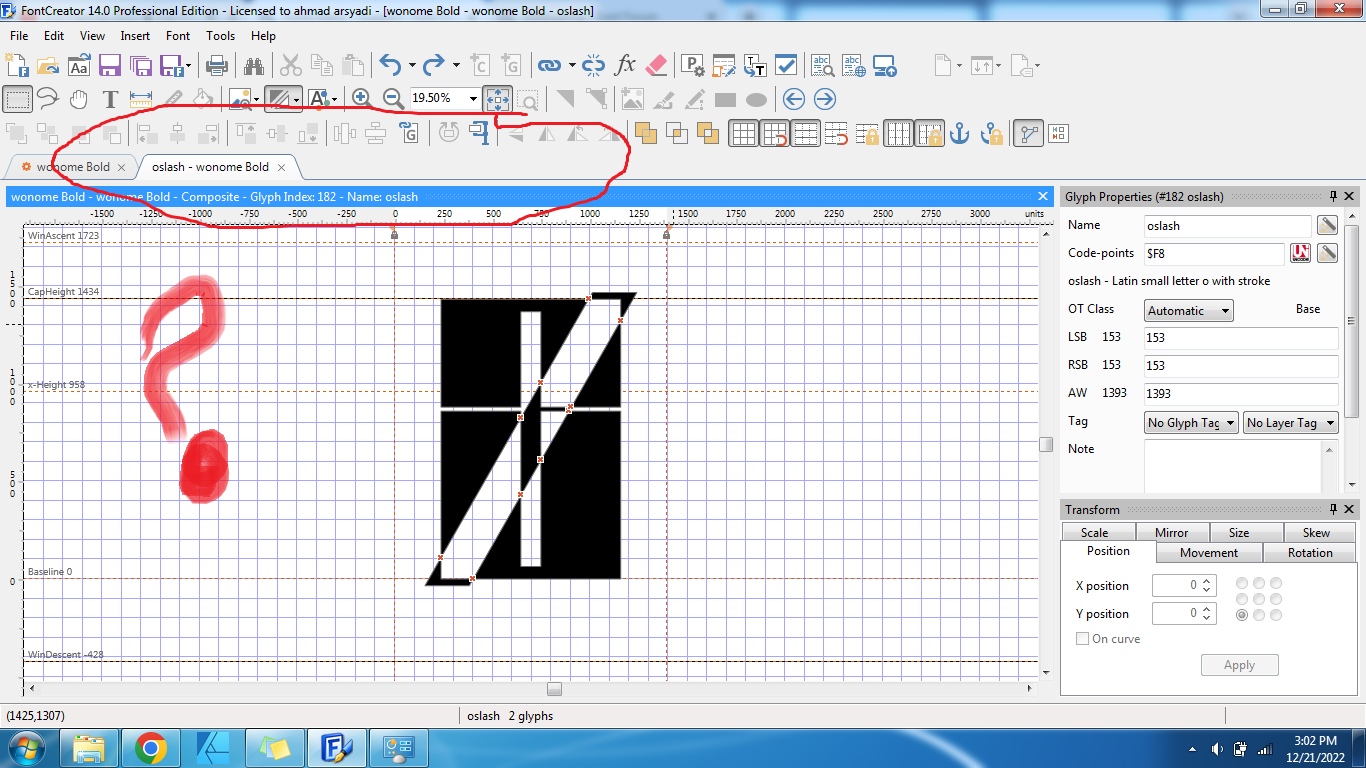Open the Tools menu
This screenshot has width=1366, height=768.
click(221, 35)
